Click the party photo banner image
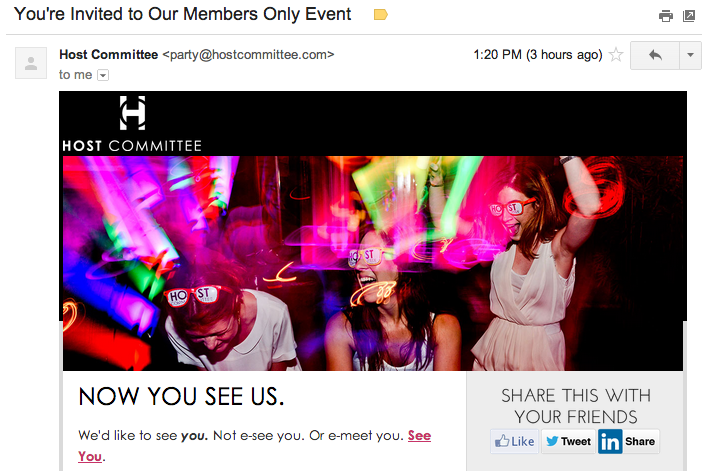This screenshot has height=471, width=713. pos(373,263)
